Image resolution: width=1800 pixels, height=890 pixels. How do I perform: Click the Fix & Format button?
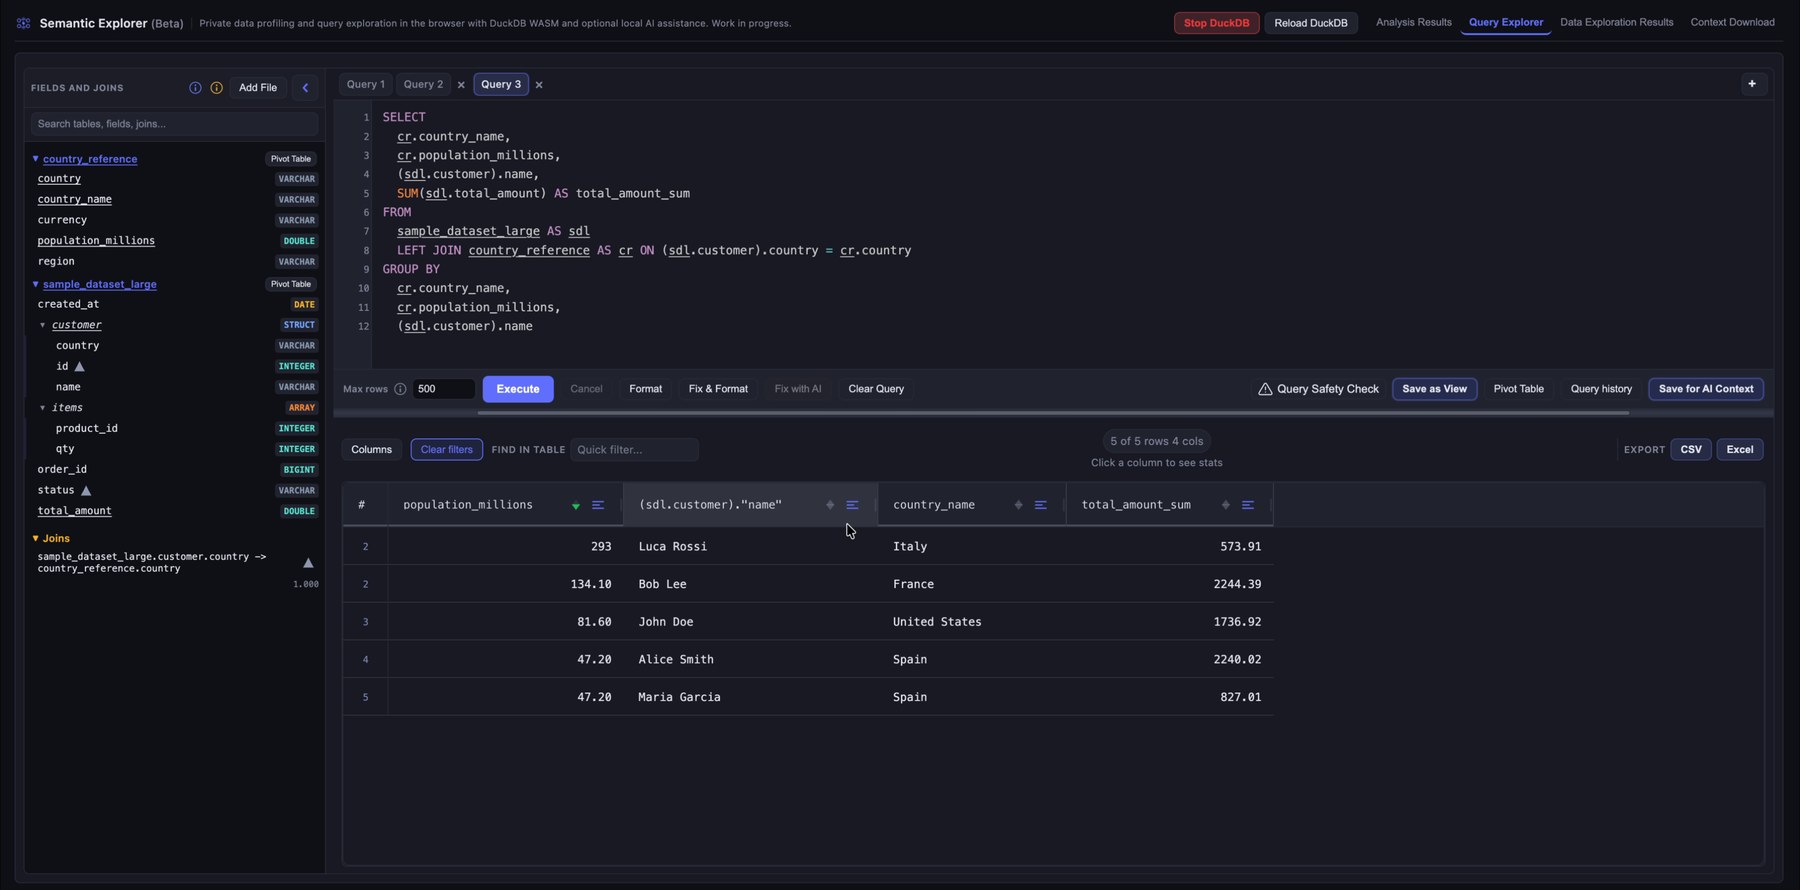click(x=718, y=389)
